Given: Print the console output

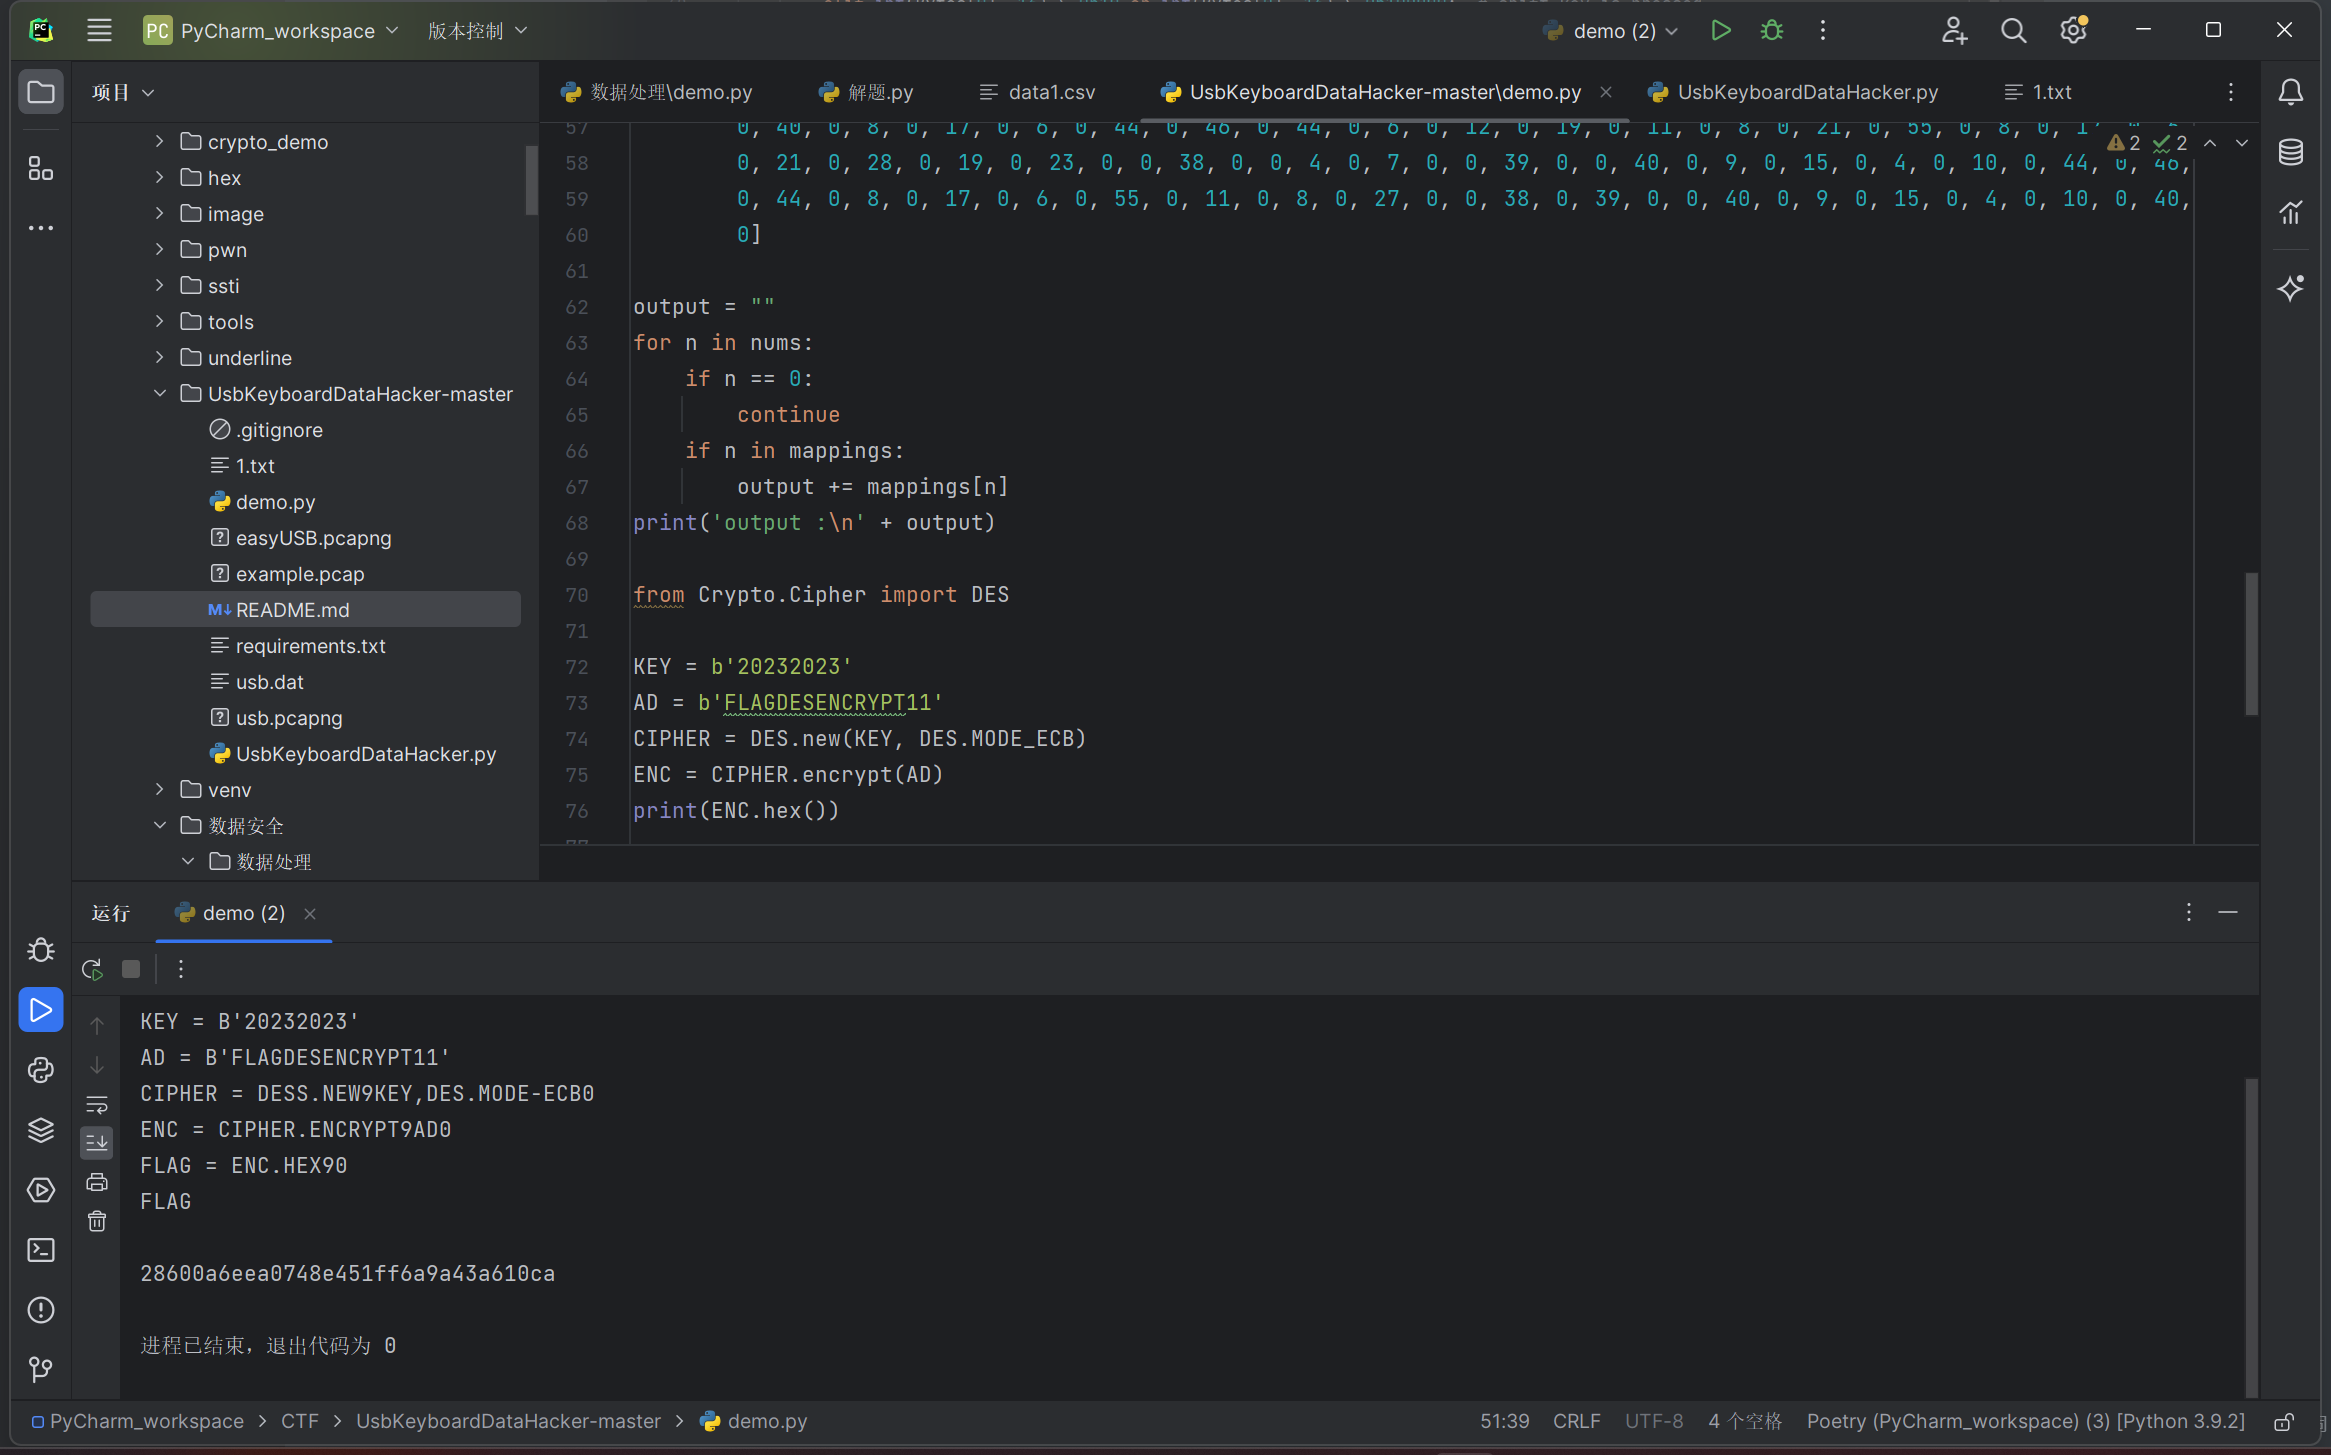Looking at the screenshot, I should coord(97,1182).
